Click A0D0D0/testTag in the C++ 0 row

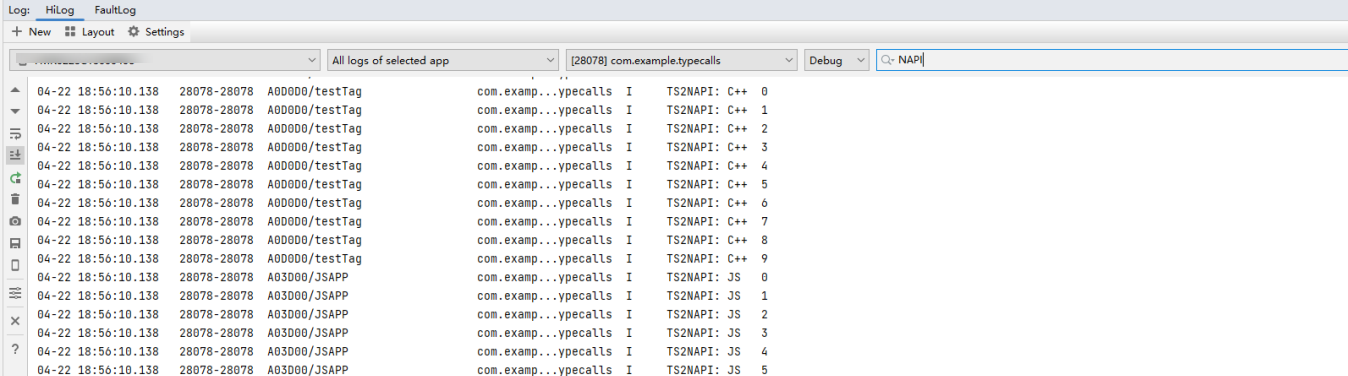point(314,91)
